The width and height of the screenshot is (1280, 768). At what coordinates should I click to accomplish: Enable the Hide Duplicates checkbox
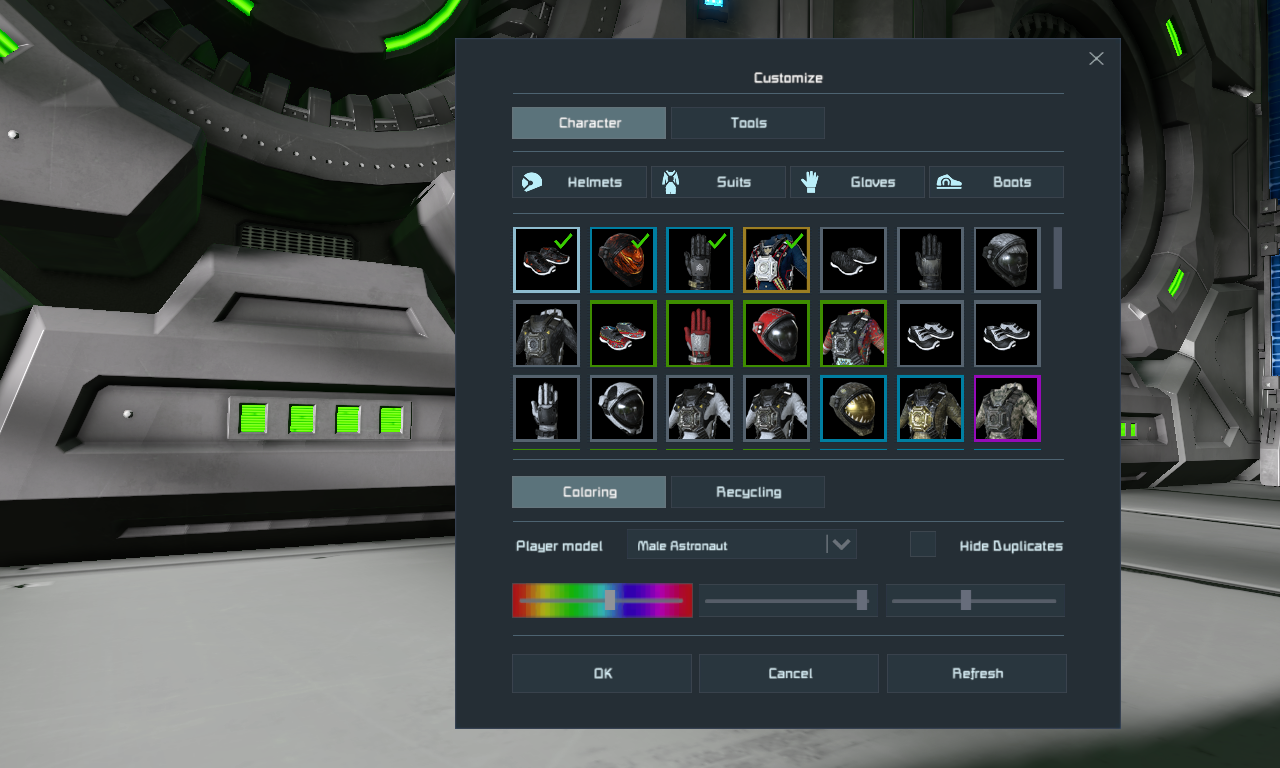point(922,545)
